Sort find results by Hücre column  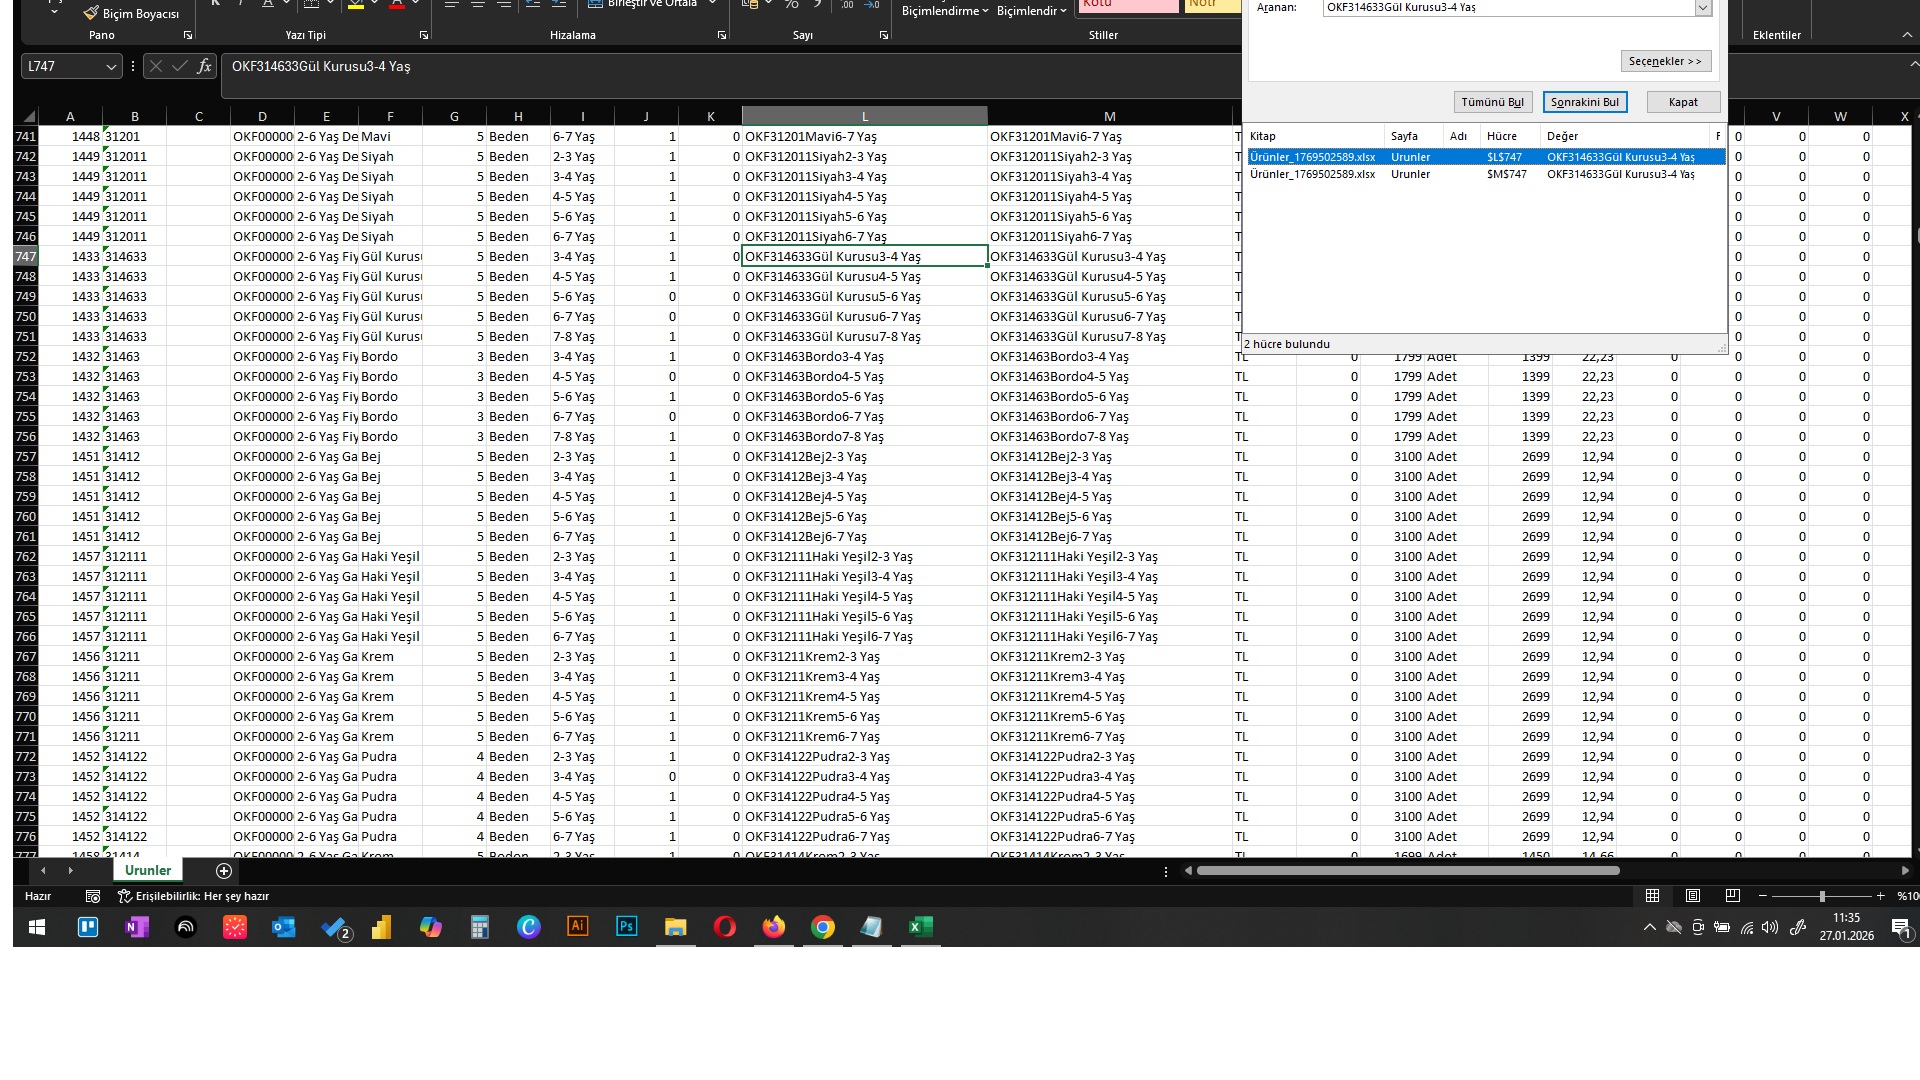click(1510, 136)
